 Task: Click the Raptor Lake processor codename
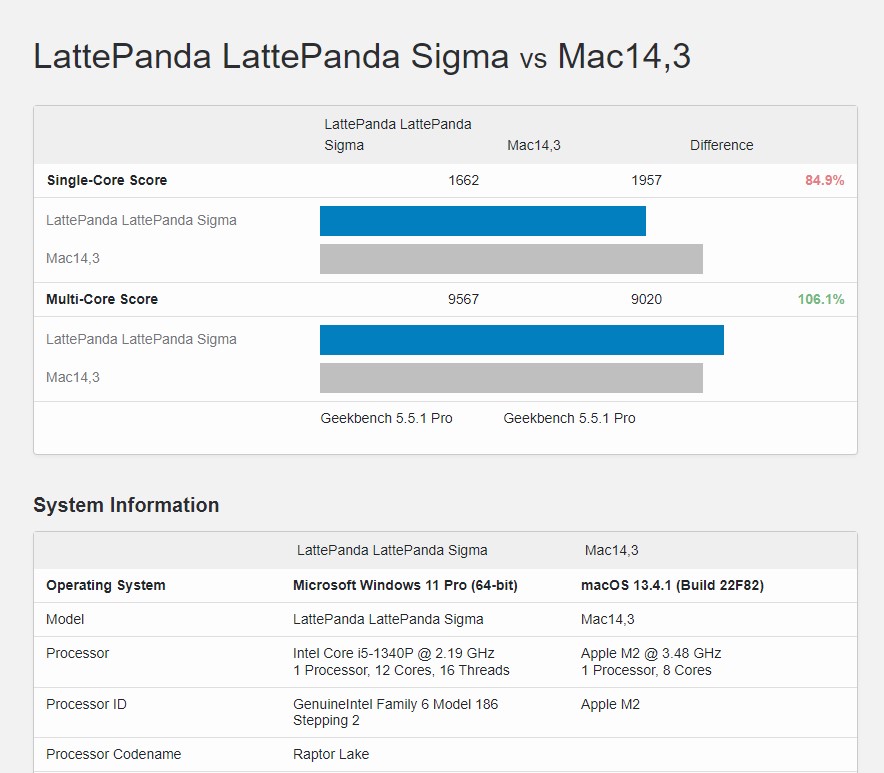point(331,754)
